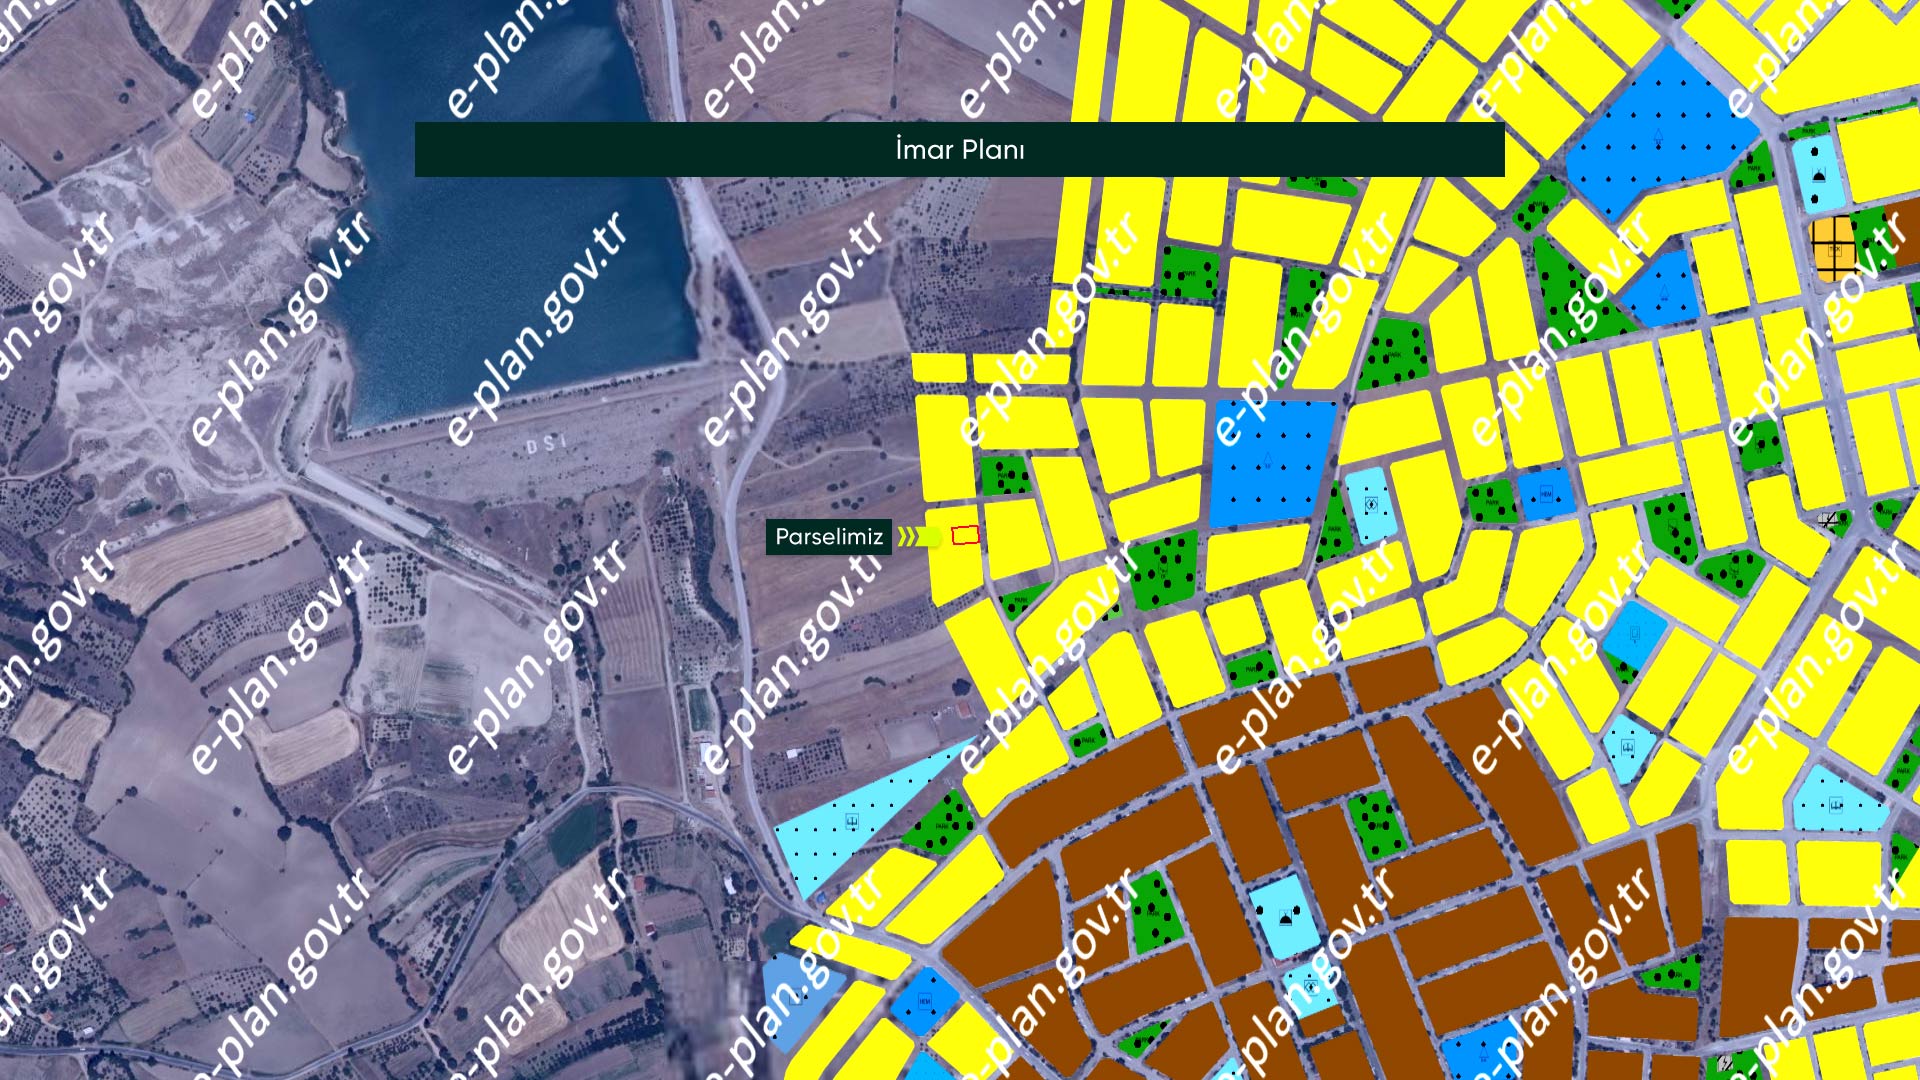1920x1080 pixels.
Task: Select the red-outlined parcel on the map
Action: pos(965,536)
